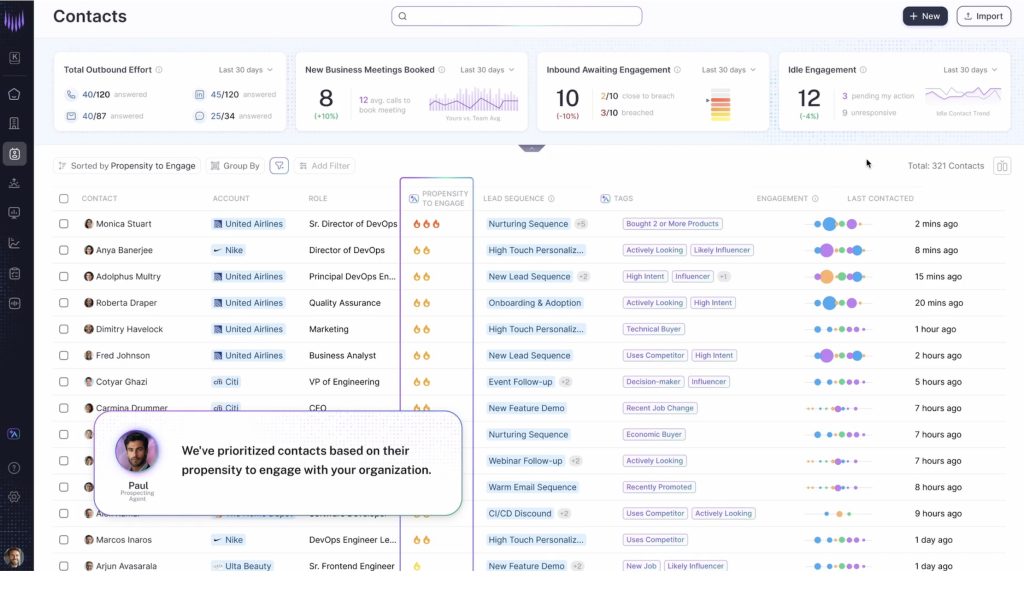Screen dimensions: 1024x594
Task: Click the Import button
Action: point(983,16)
